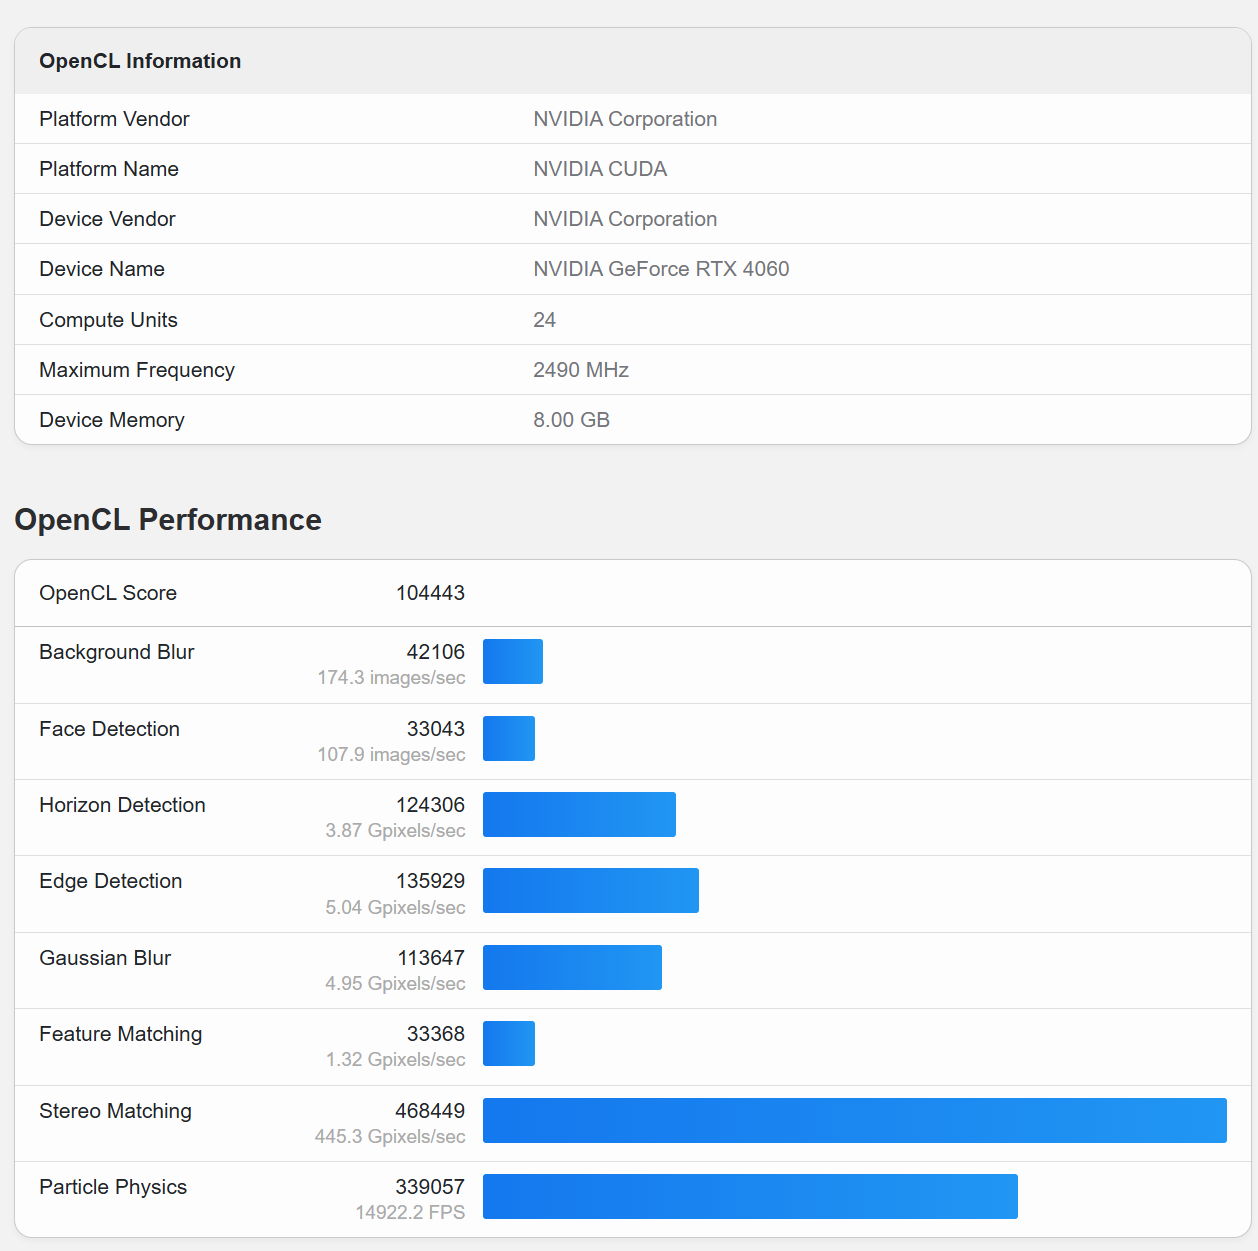This screenshot has width=1258, height=1251.
Task: Click the OpenCL Information section header
Action: pyautogui.click(x=140, y=61)
